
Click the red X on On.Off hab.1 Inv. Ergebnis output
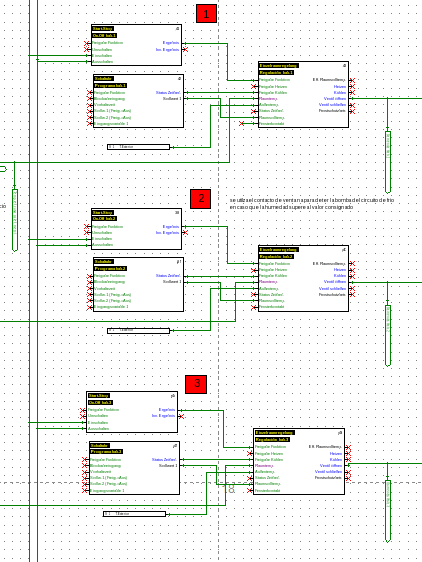(x=185, y=49)
